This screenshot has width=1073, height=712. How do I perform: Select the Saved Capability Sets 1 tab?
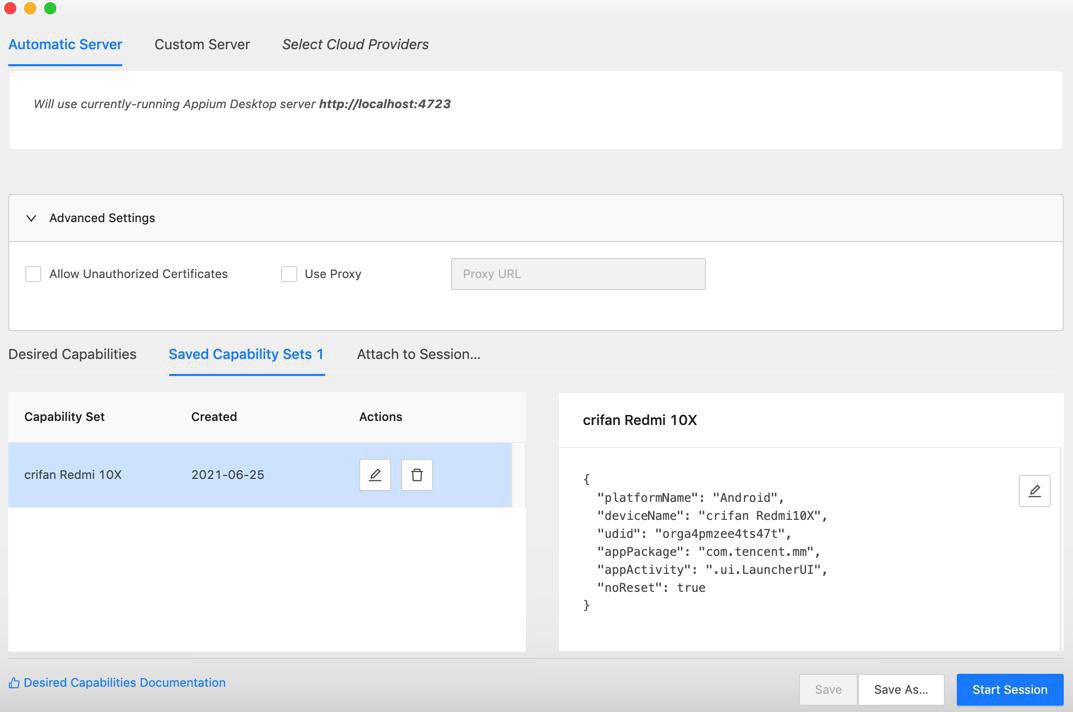[x=246, y=354]
